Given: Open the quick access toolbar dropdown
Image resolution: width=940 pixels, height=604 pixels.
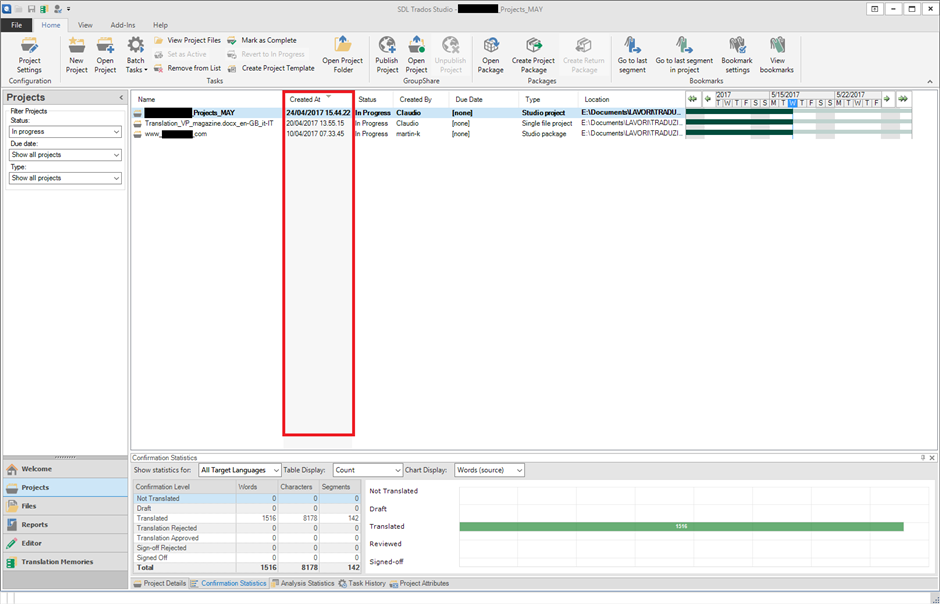Looking at the screenshot, I should (x=69, y=9).
